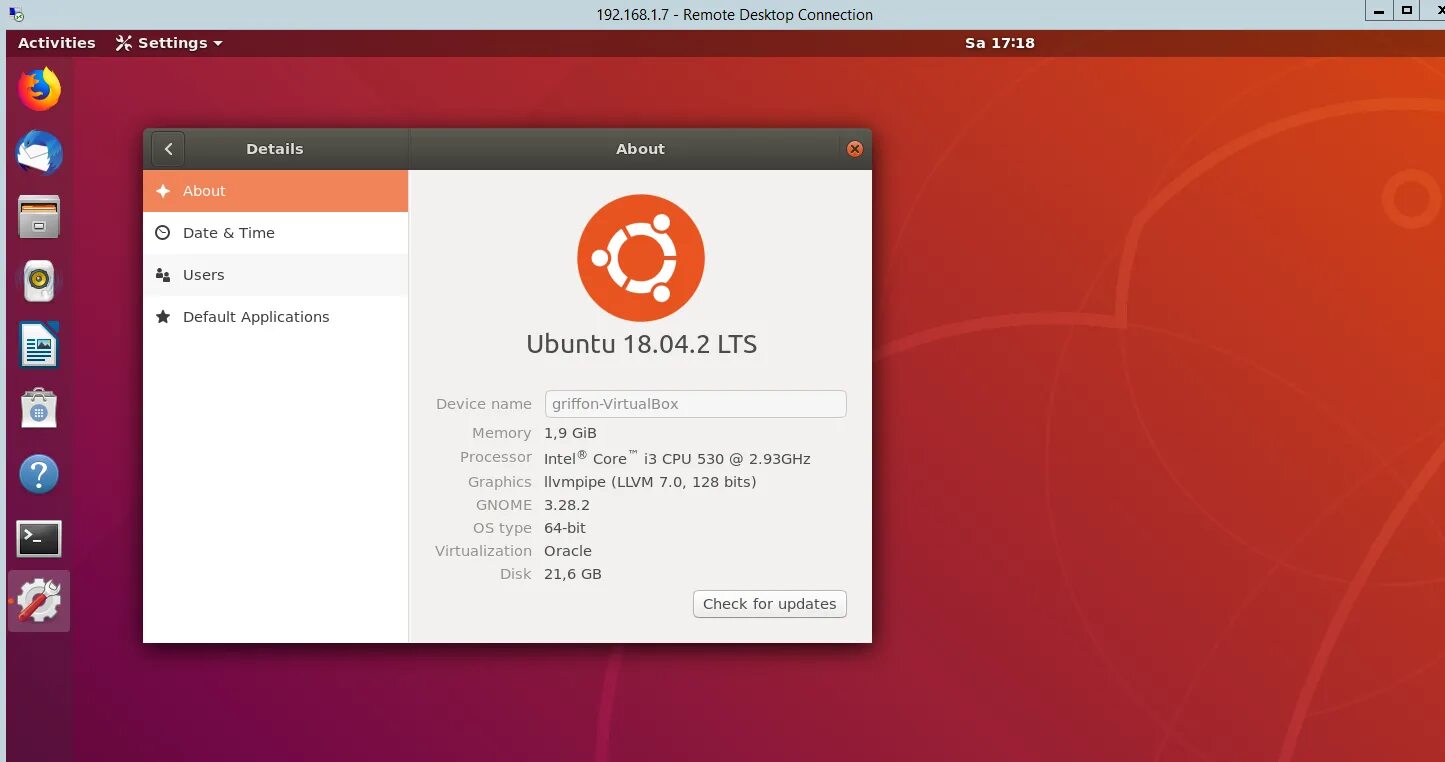Go back with the Details back arrow
Screen dimensions: 1445x762
click(168, 149)
